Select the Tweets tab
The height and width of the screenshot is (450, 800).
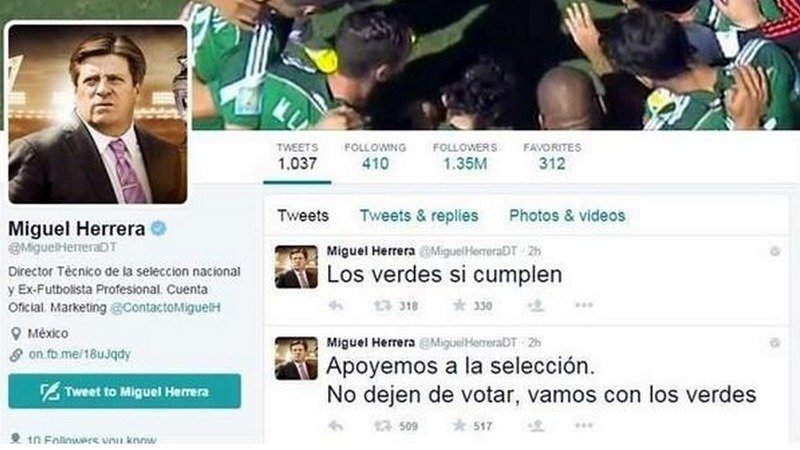point(303,216)
